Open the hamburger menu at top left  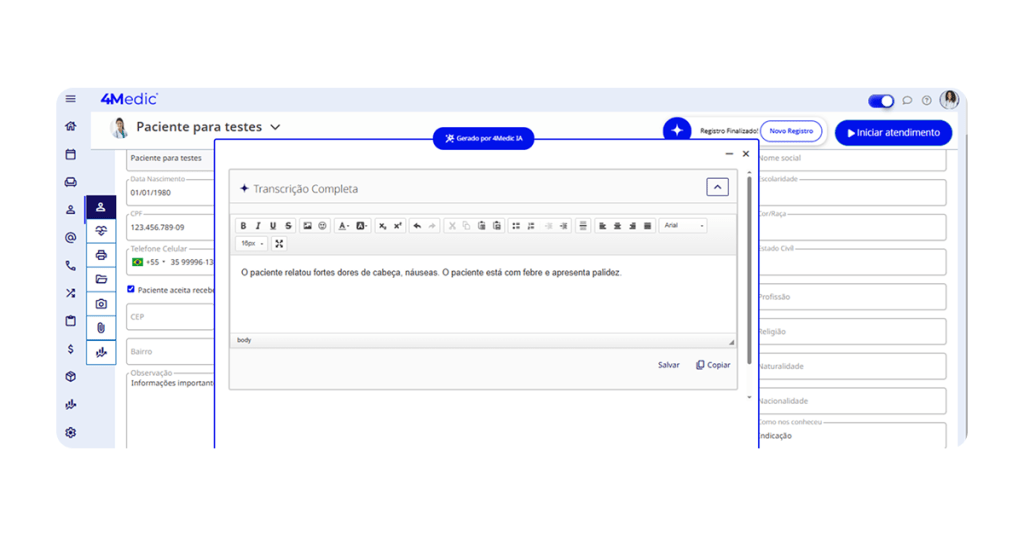(x=70, y=99)
